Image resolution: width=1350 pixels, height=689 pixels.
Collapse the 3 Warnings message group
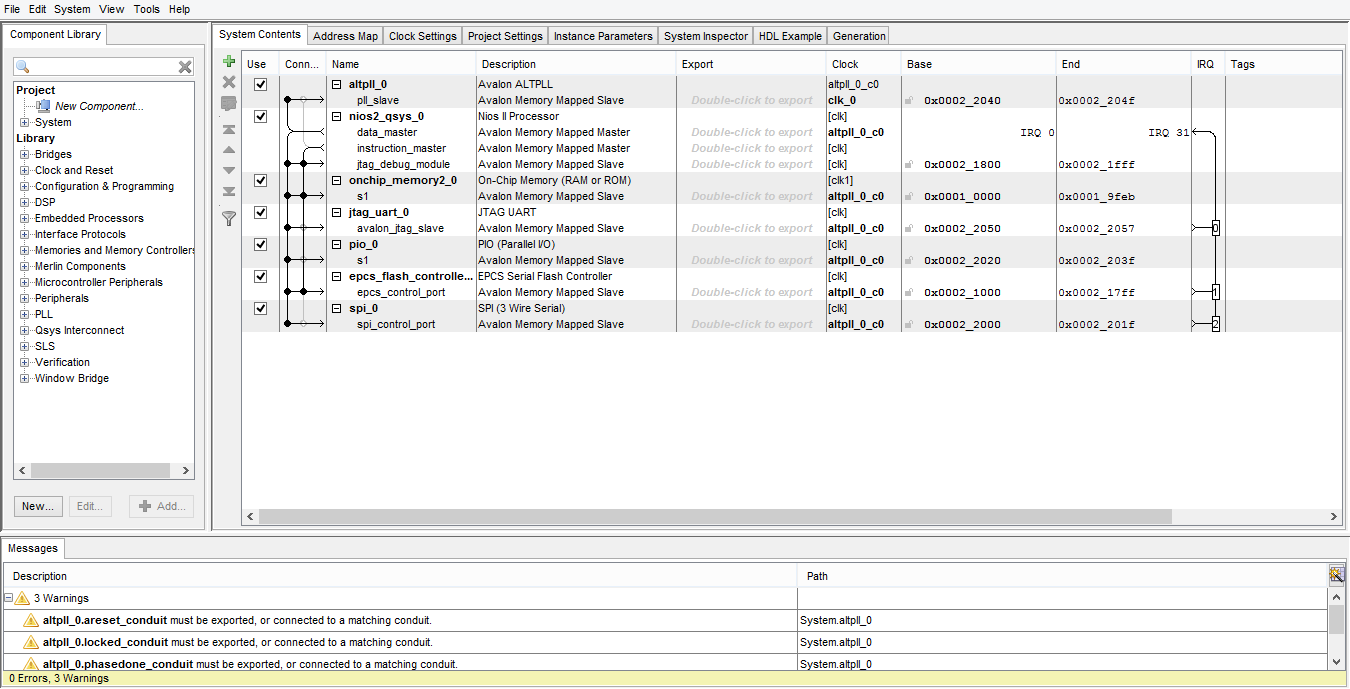point(9,598)
